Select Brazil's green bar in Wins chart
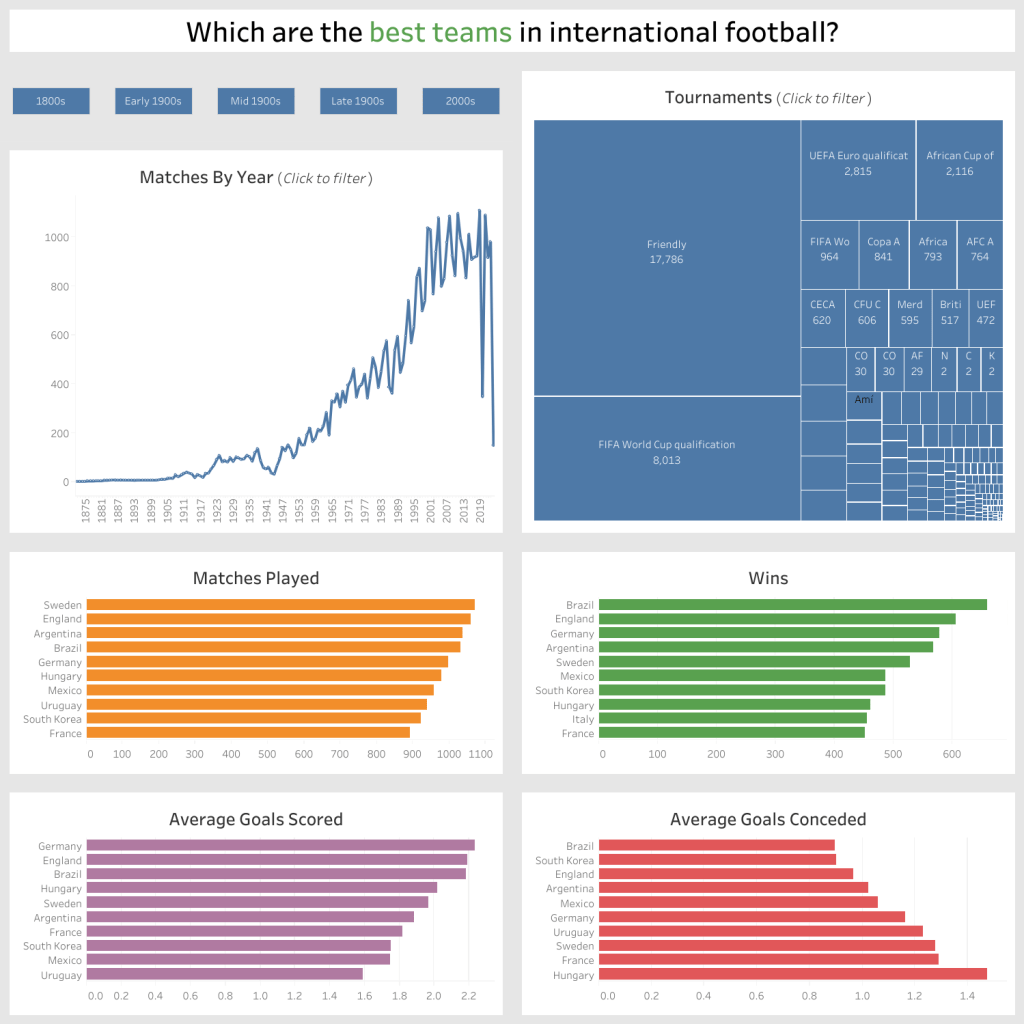Image resolution: width=1024 pixels, height=1024 pixels. [x=792, y=605]
